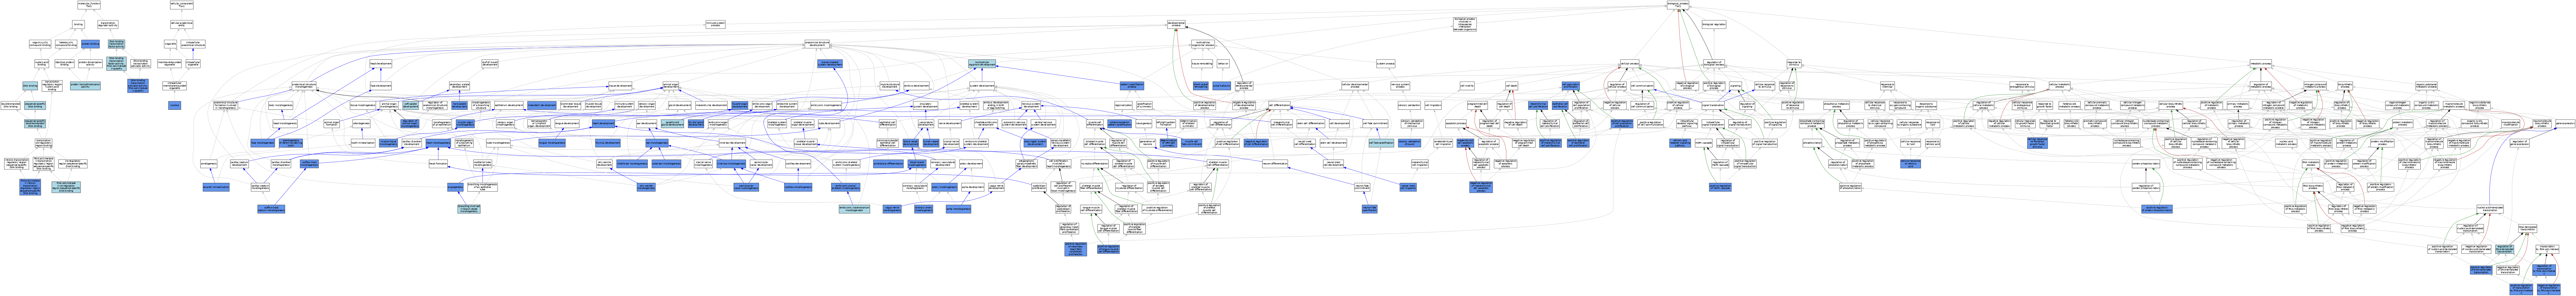Select the 'soft palate development' node
2576x296 pixels.
411,105
